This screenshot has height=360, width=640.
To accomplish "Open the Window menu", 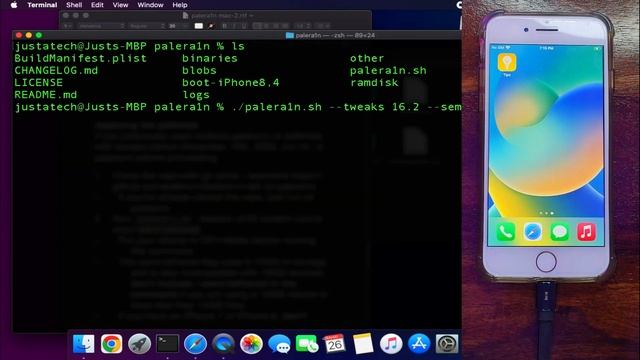I will 150,5.
